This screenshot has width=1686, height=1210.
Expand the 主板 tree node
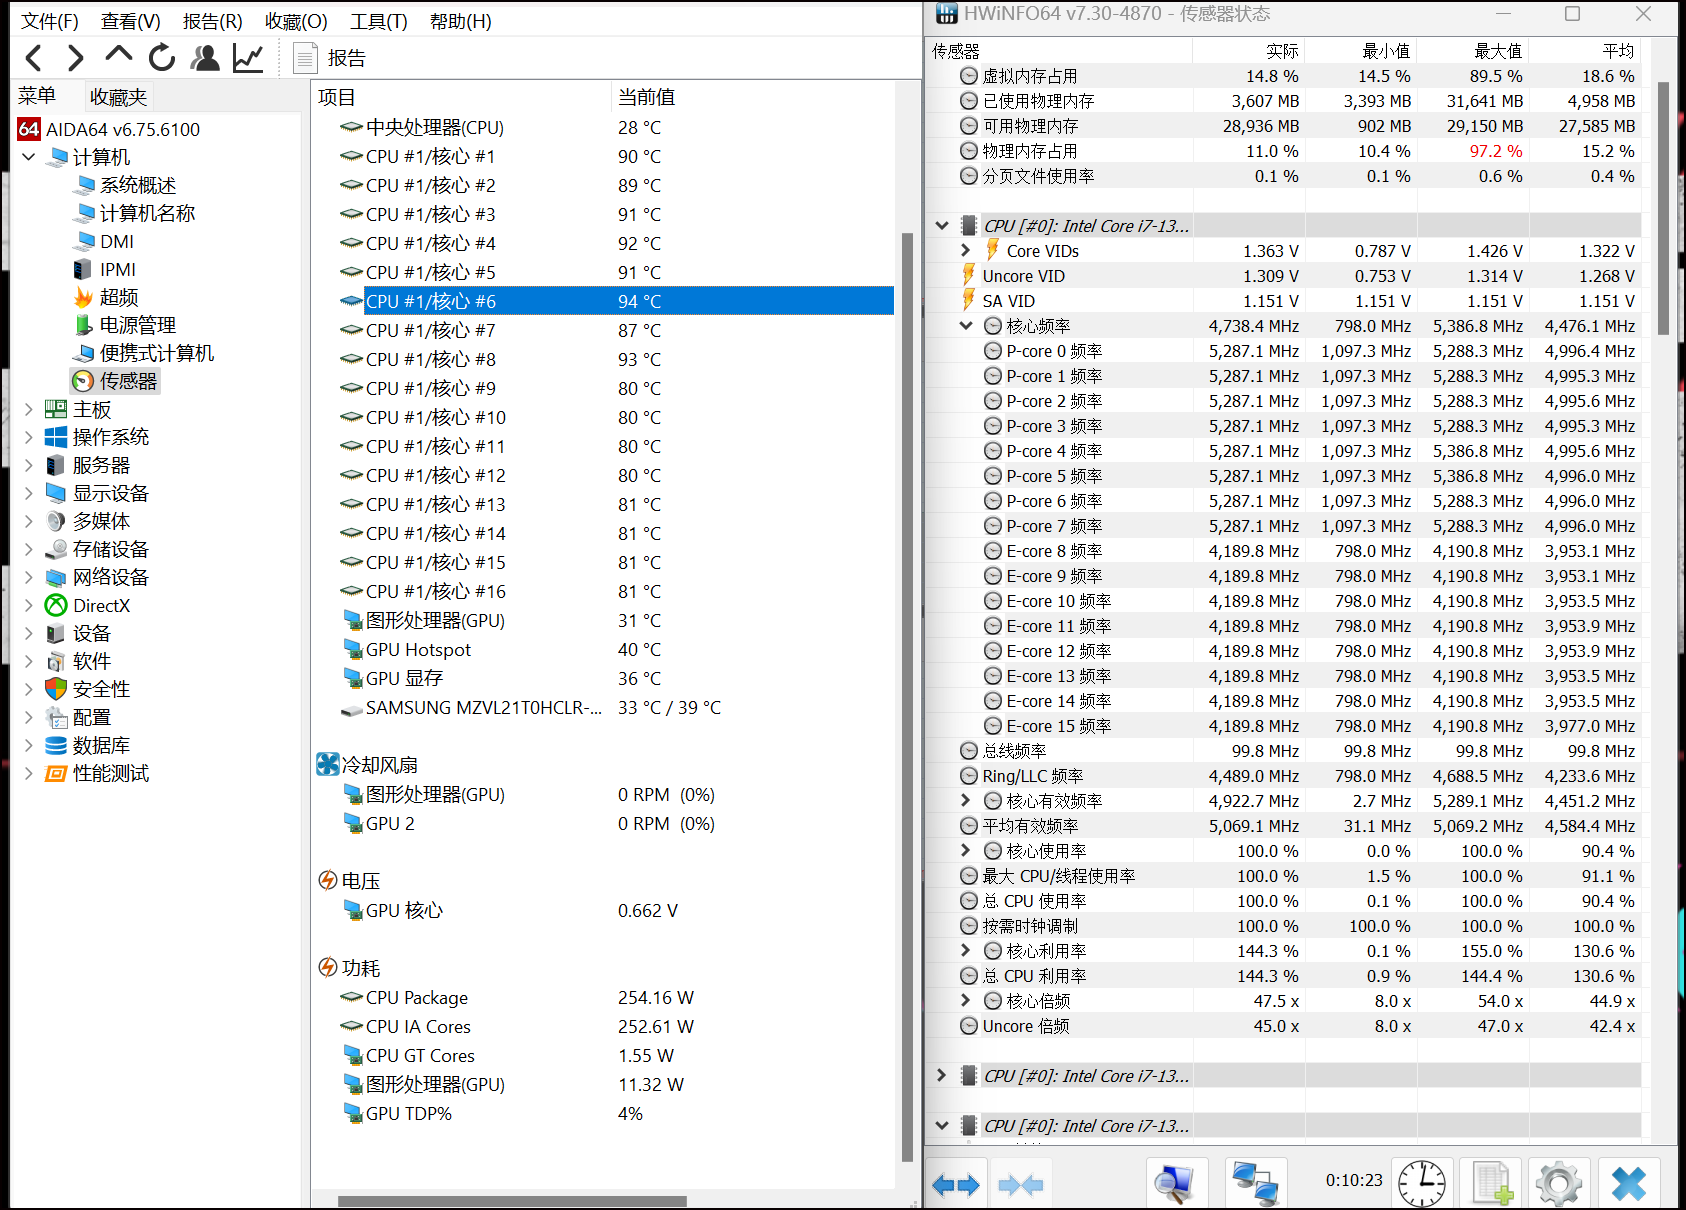[29, 409]
